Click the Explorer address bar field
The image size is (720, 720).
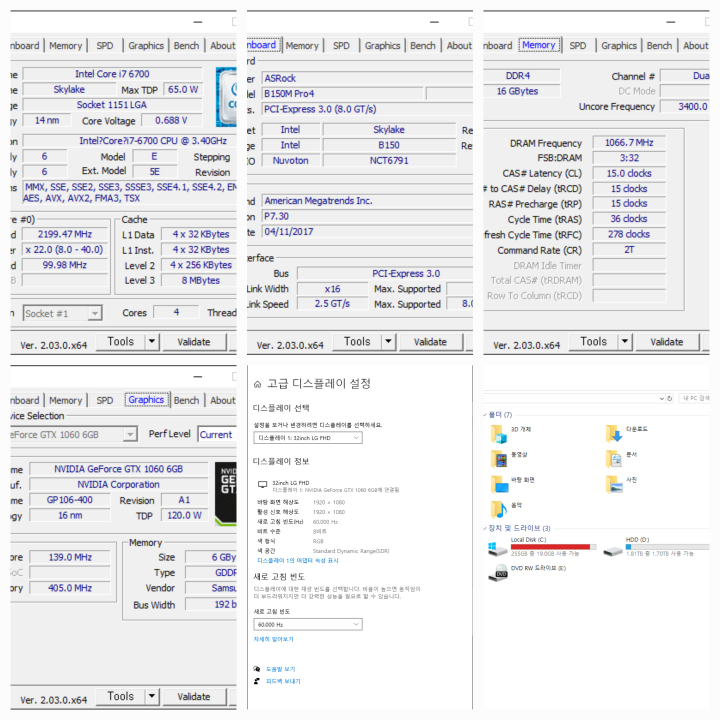pos(571,398)
